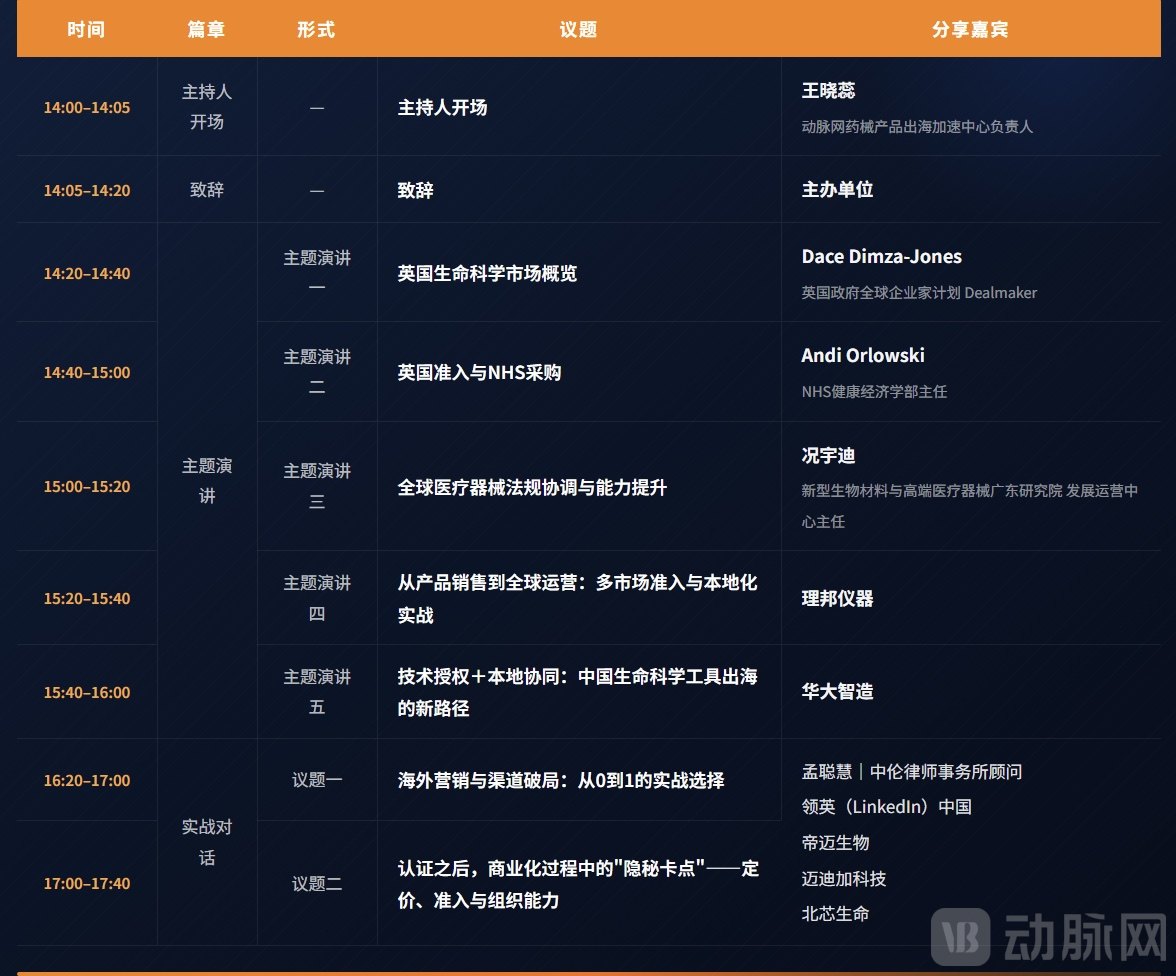Select the 17:00–17:40 time cell
The image size is (1176, 976).
pos(87,884)
